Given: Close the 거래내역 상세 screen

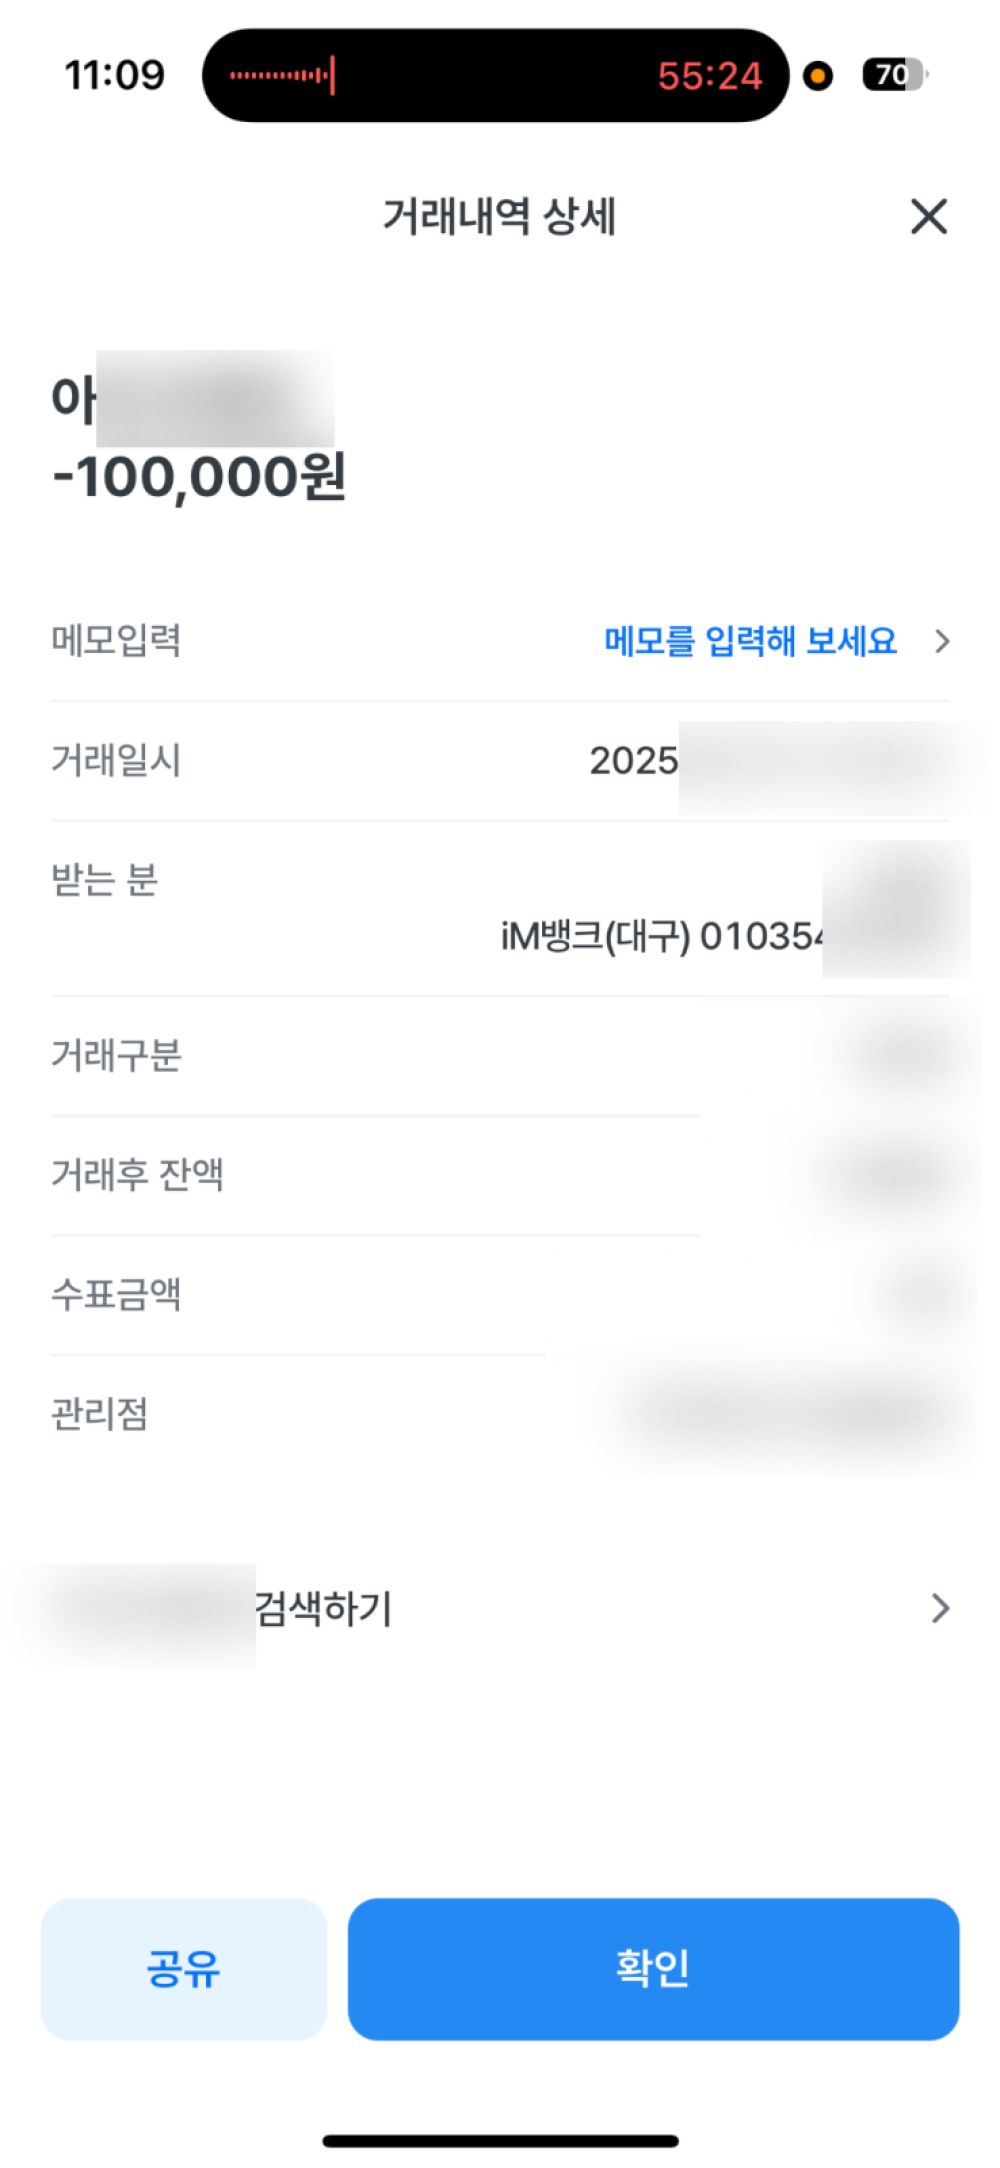Looking at the screenshot, I should click(928, 216).
